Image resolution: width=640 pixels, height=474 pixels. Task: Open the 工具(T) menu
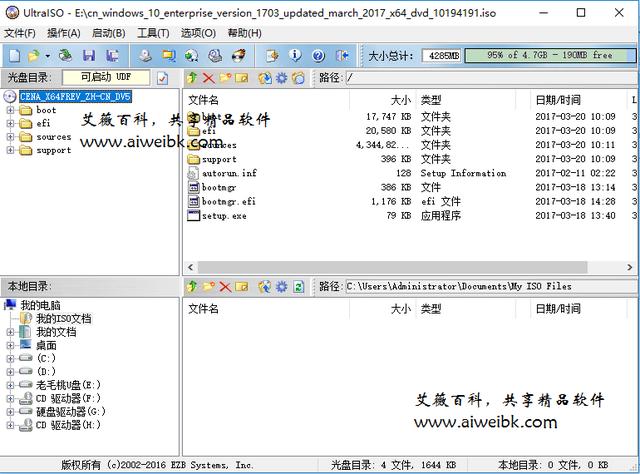tap(153, 33)
